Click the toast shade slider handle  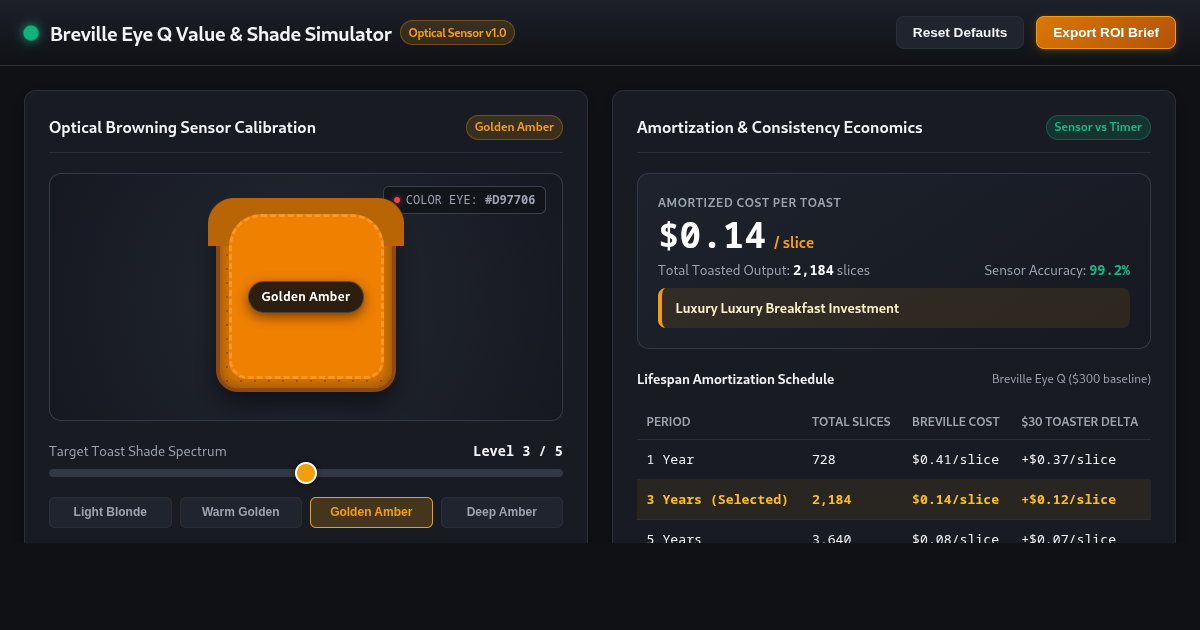click(x=306, y=473)
